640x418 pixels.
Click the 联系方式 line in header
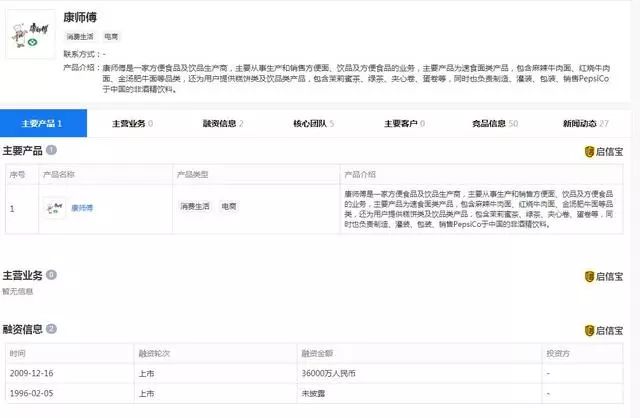pyautogui.click(x=84, y=54)
